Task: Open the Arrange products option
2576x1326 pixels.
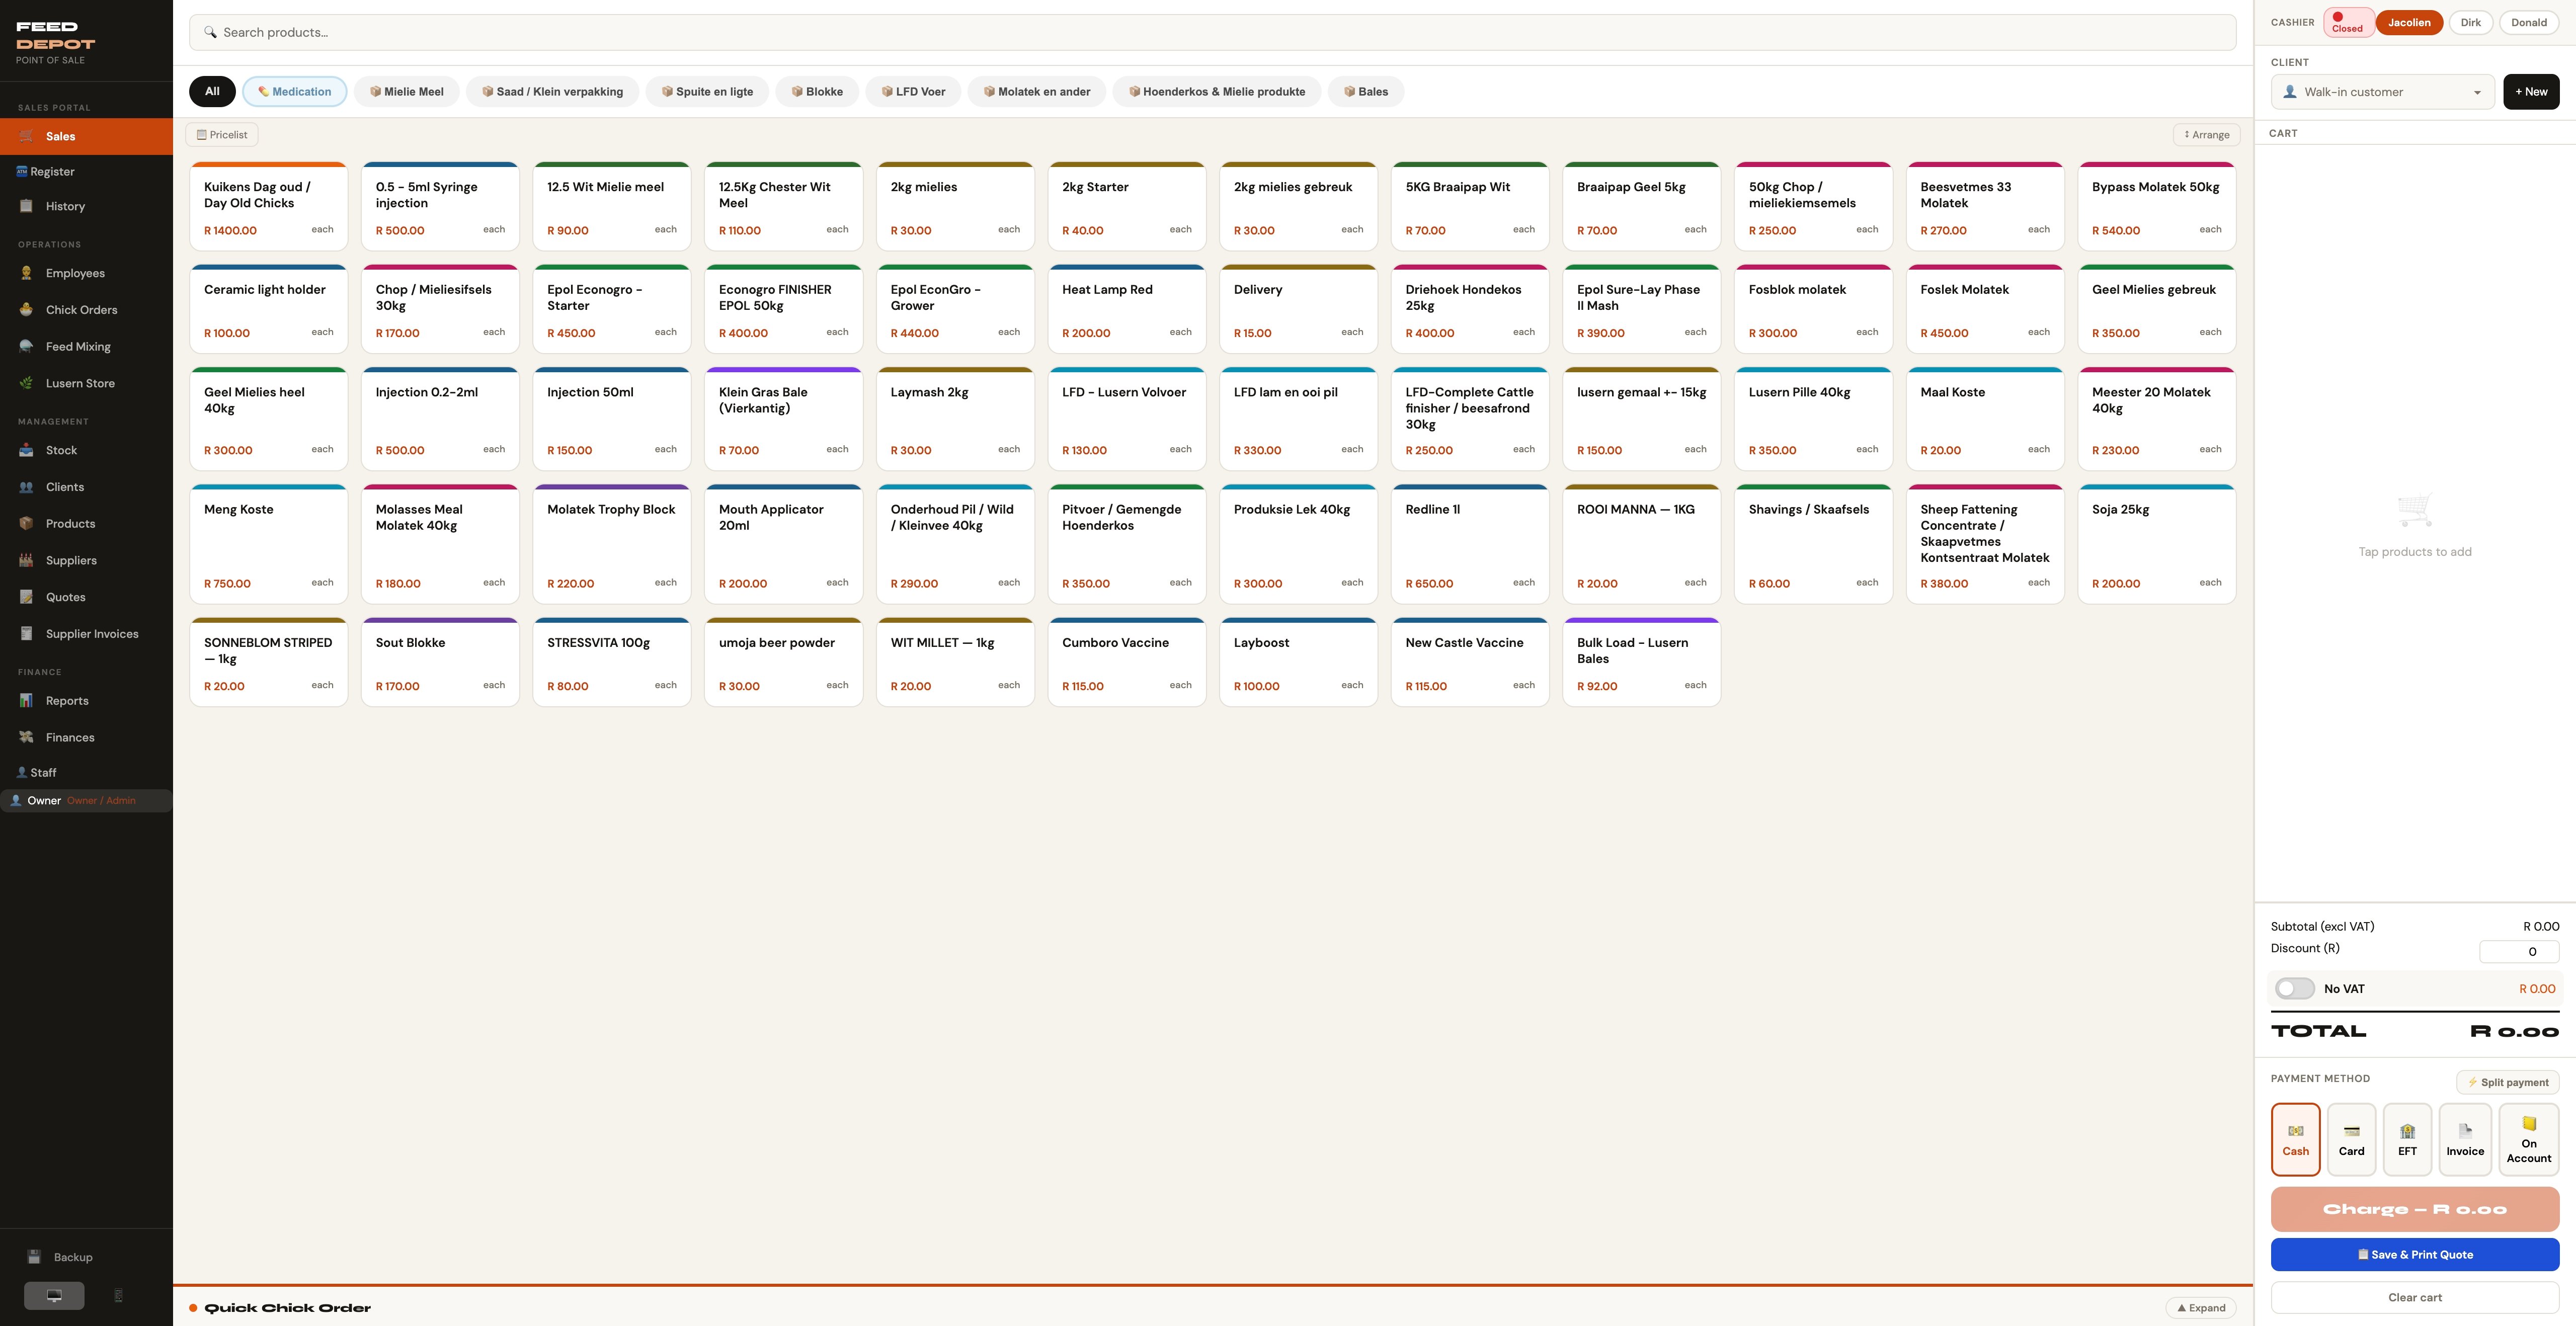Action: (2206, 134)
